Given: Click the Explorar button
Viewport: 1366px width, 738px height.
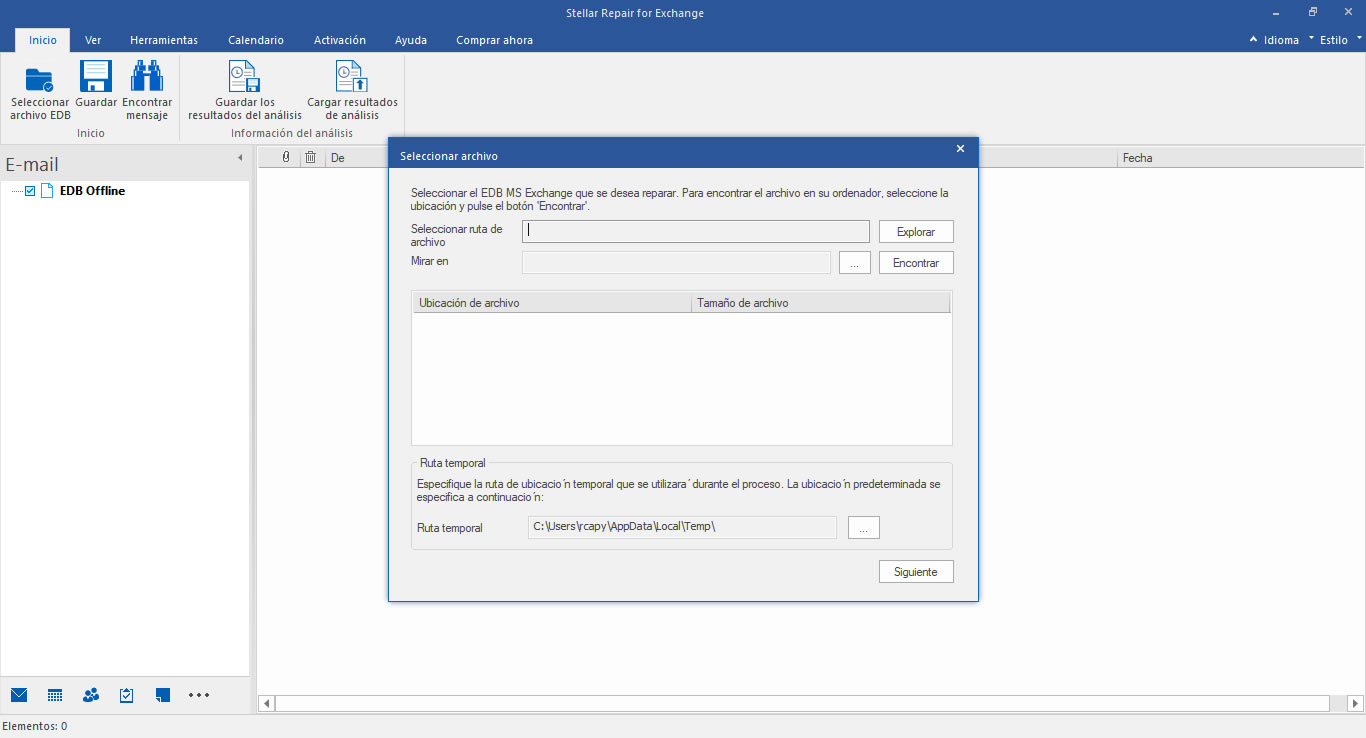Looking at the screenshot, I should click(x=916, y=232).
